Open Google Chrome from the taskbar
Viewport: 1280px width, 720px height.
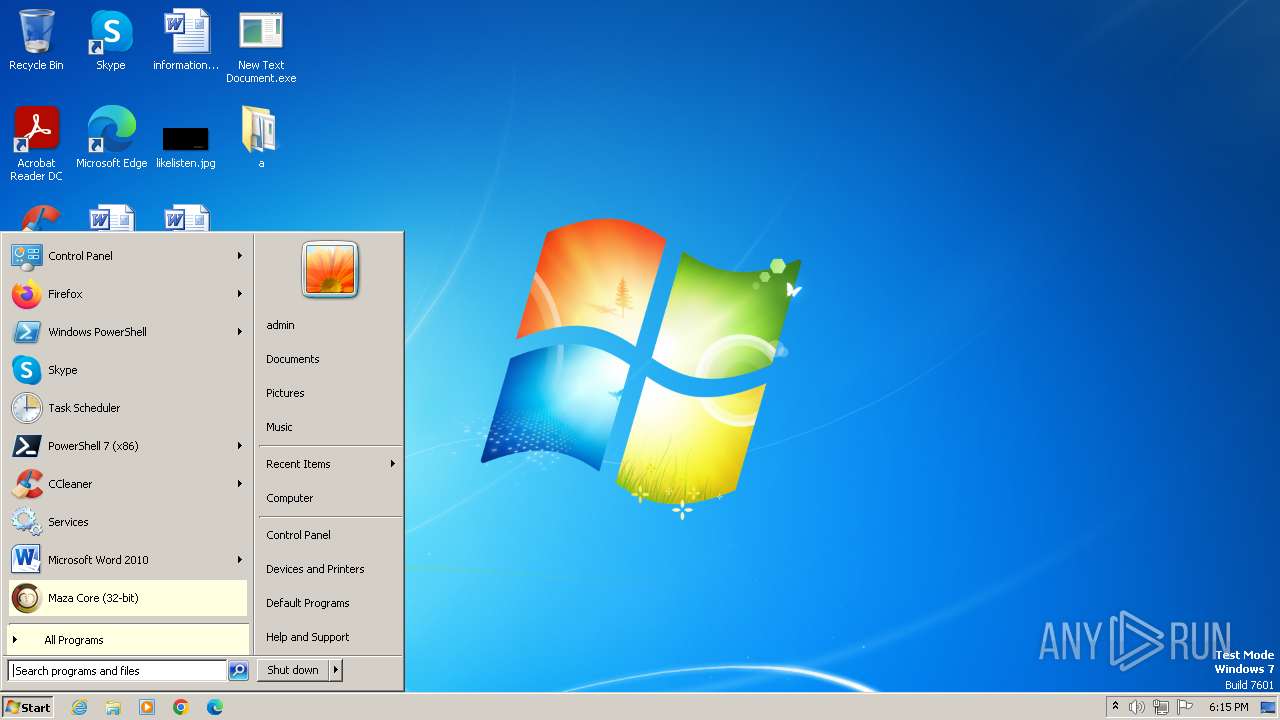click(x=181, y=707)
